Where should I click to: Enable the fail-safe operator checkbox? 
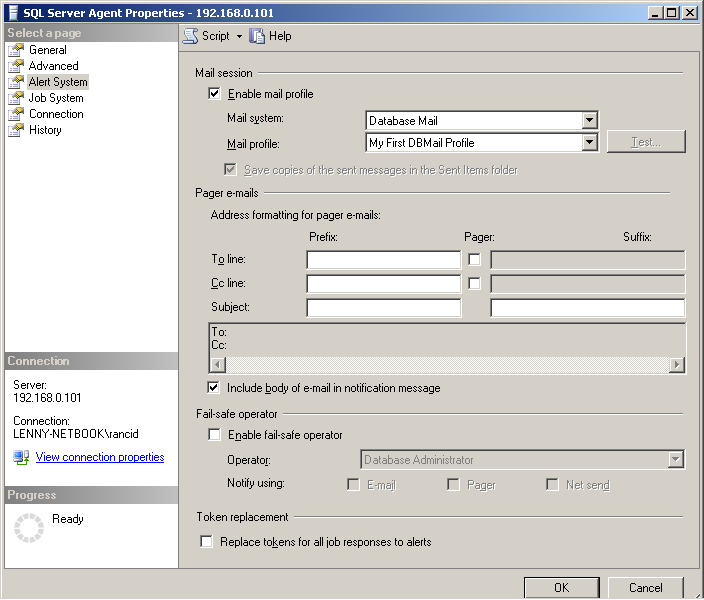215,434
